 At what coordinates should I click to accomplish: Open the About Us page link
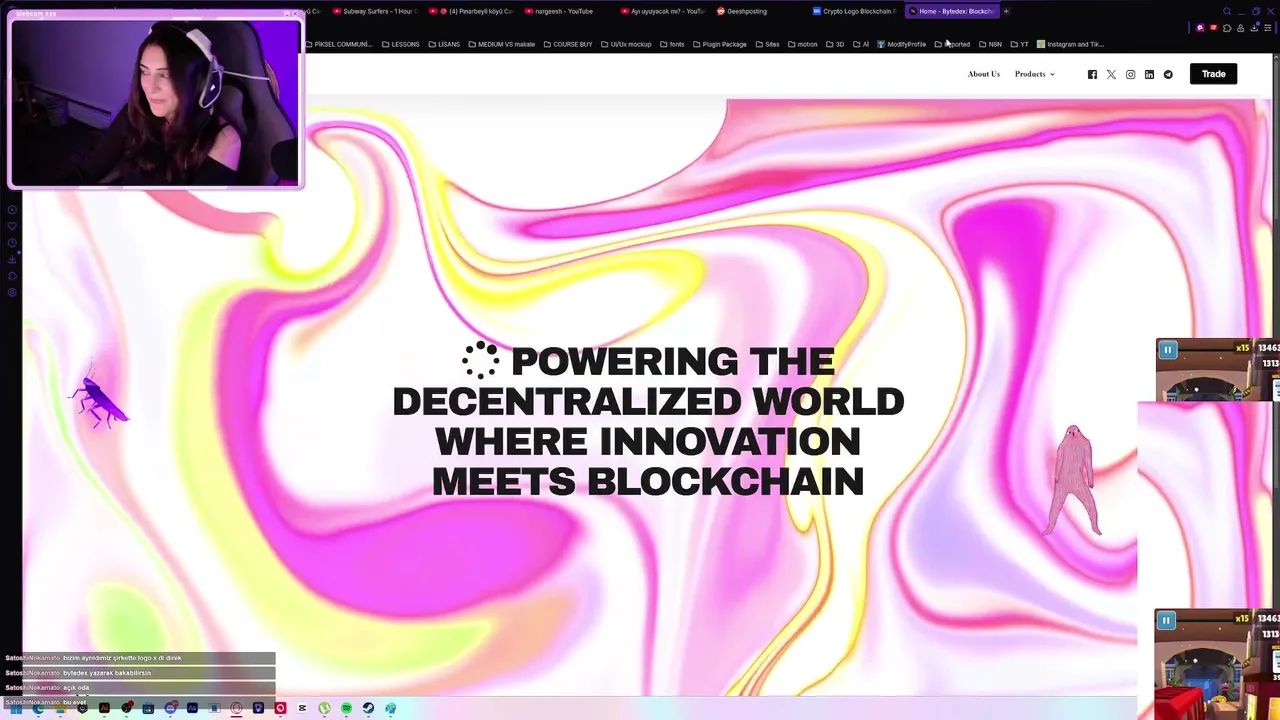click(x=983, y=74)
